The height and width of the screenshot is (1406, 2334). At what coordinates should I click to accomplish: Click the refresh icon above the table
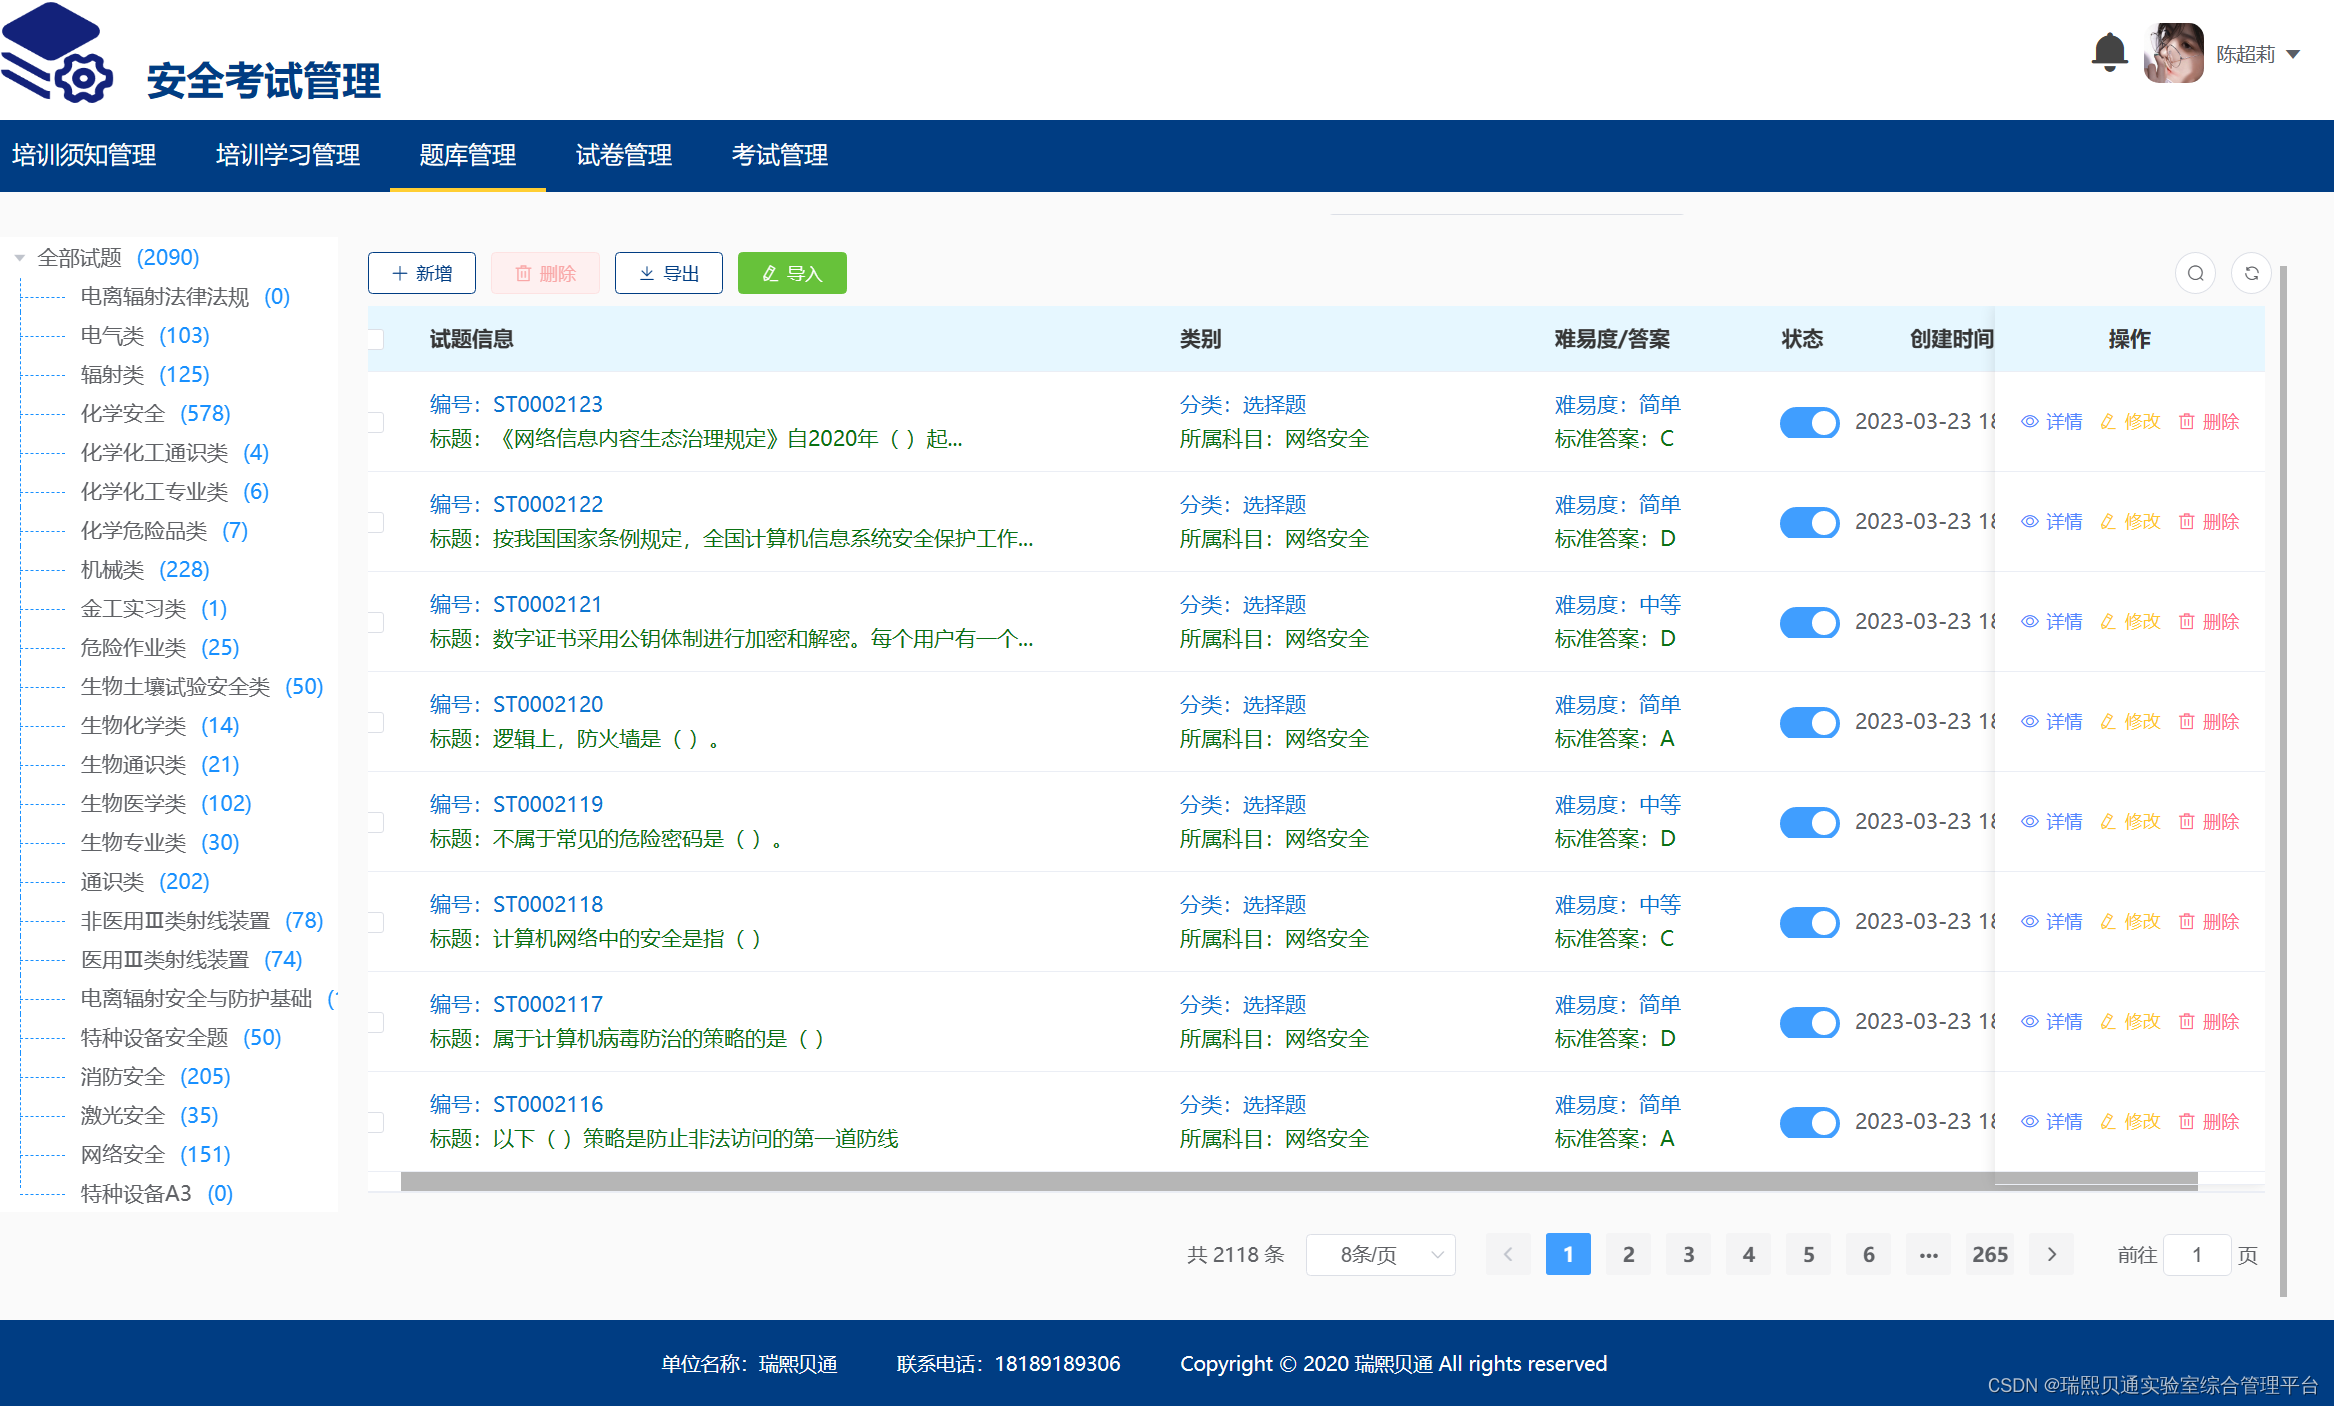click(2251, 273)
